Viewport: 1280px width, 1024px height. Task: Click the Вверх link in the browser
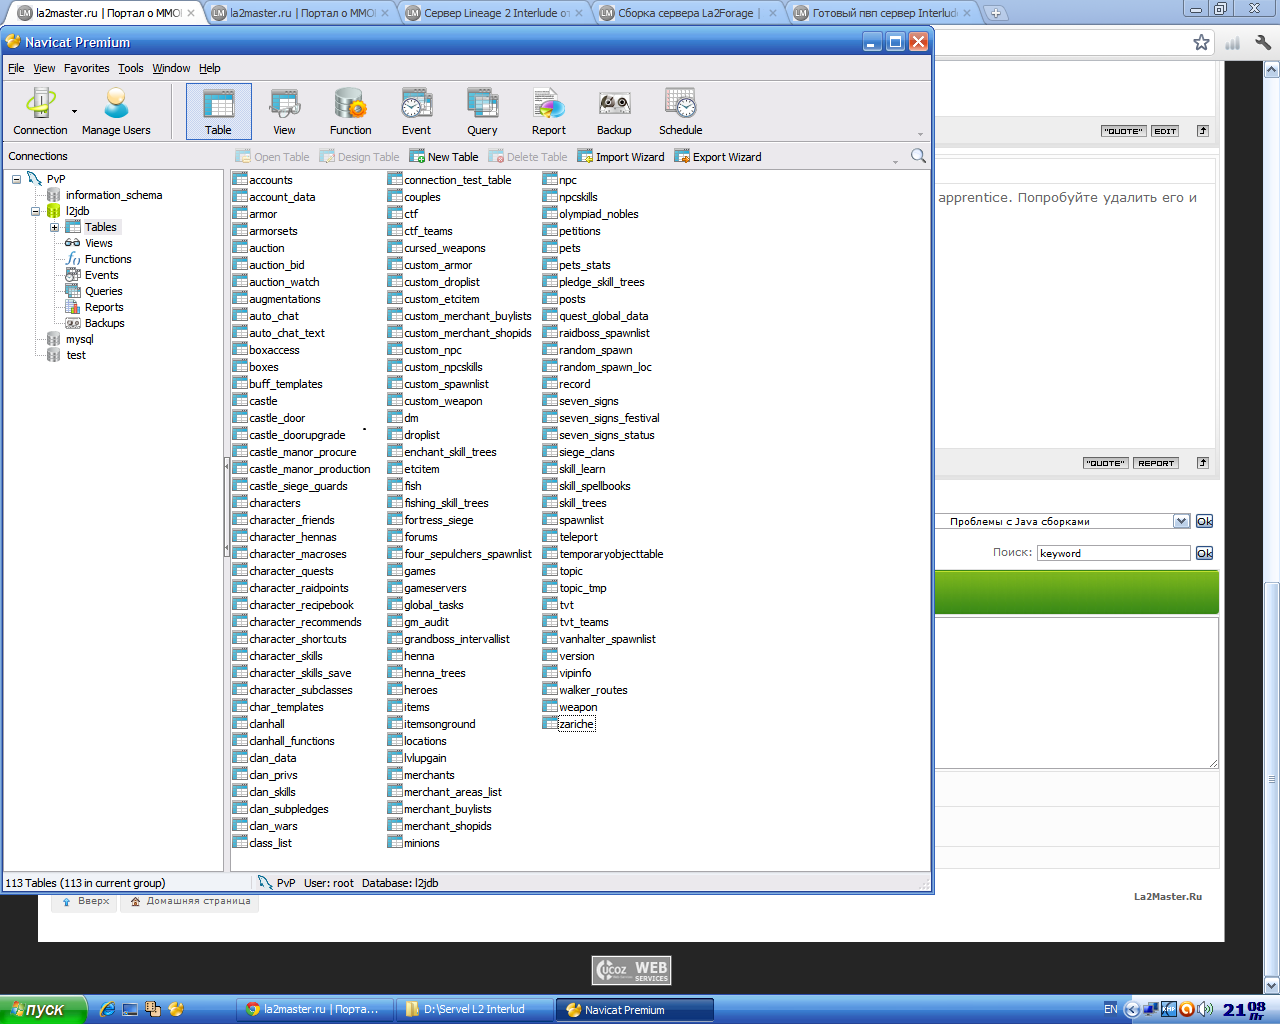85,901
